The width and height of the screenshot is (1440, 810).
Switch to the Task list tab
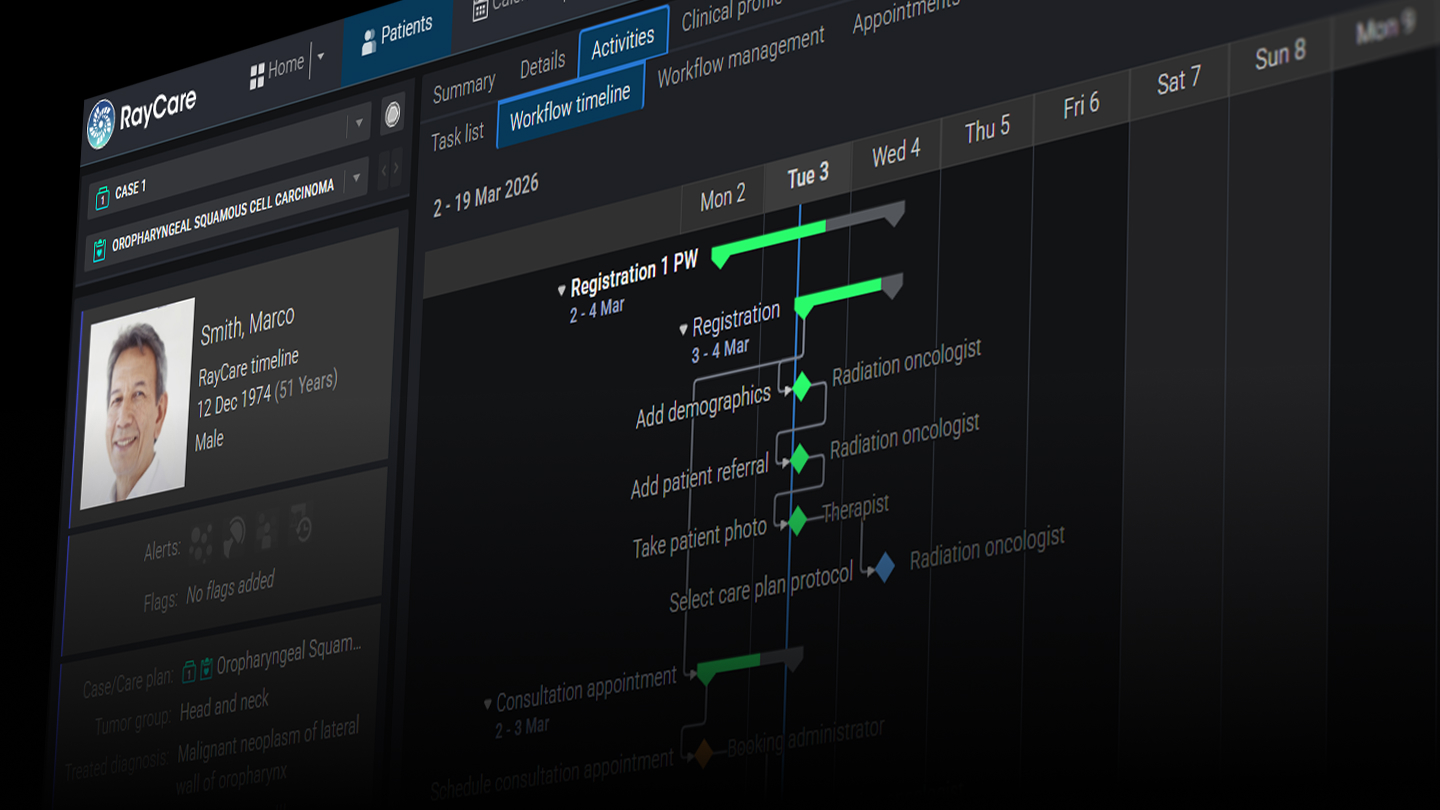pyautogui.click(x=458, y=136)
